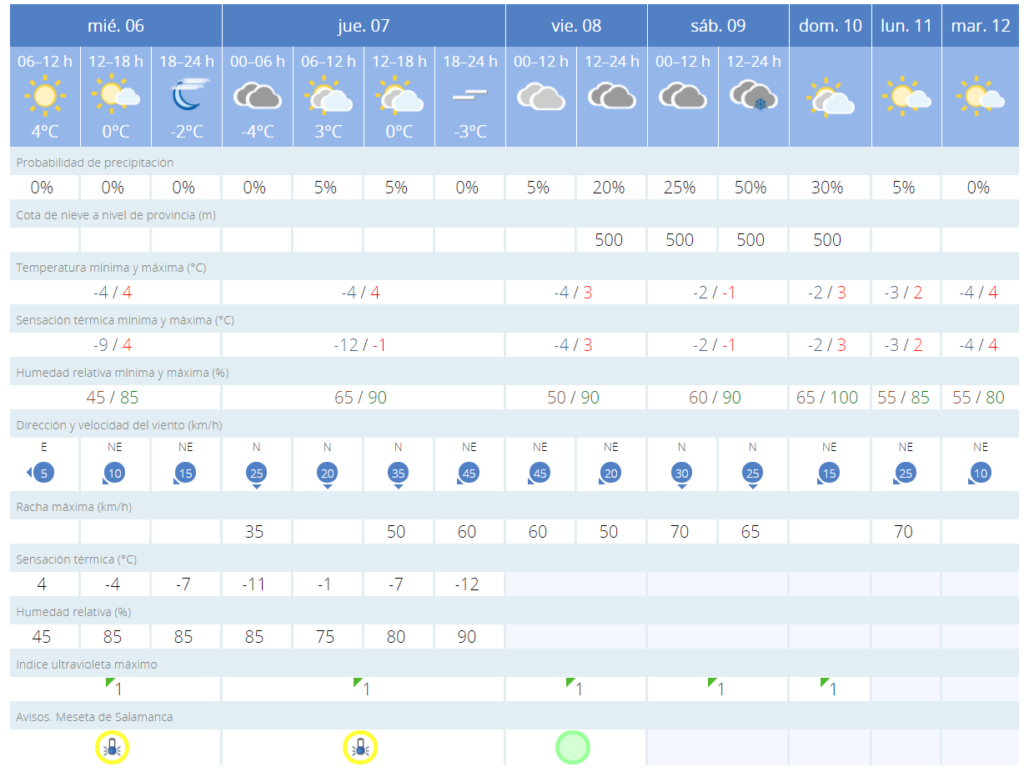
Task: Select the "55 / 80" humidity value
Action: [x=978, y=398]
